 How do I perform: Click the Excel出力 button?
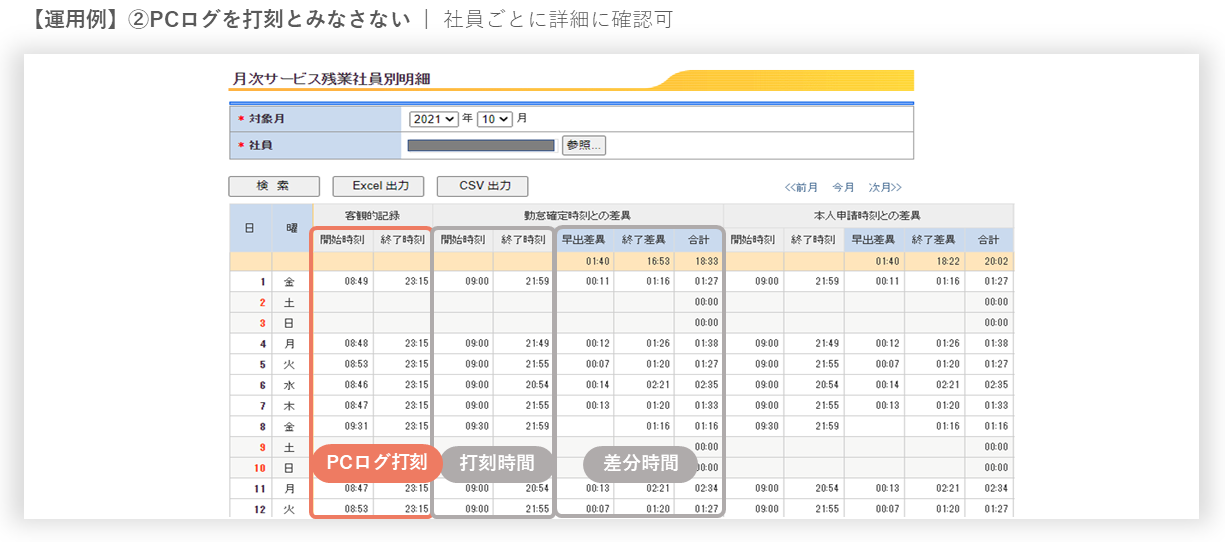[x=378, y=186]
